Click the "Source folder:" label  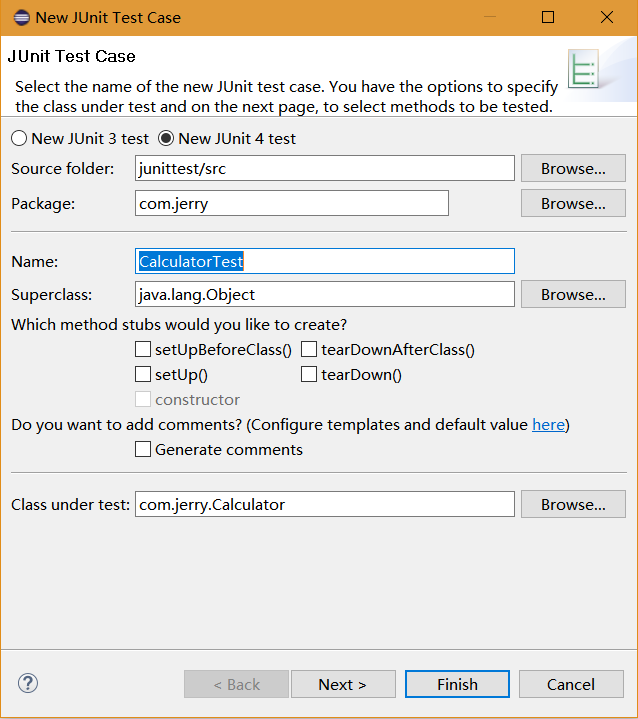[62, 169]
